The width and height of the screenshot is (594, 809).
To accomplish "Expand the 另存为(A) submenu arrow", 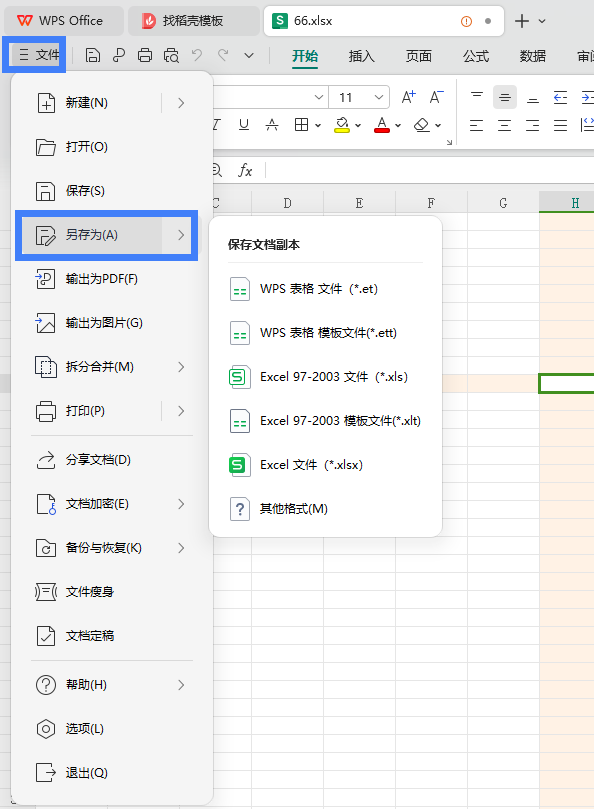I will point(181,235).
